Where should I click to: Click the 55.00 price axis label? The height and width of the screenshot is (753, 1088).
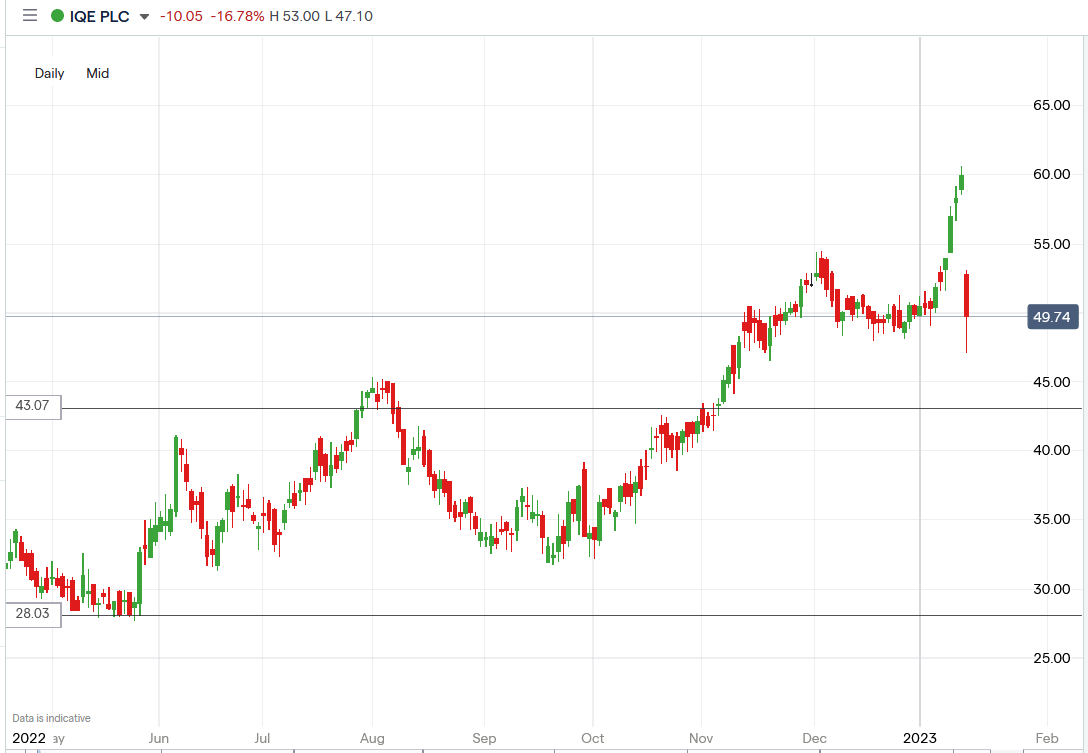click(x=1051, y=244)
